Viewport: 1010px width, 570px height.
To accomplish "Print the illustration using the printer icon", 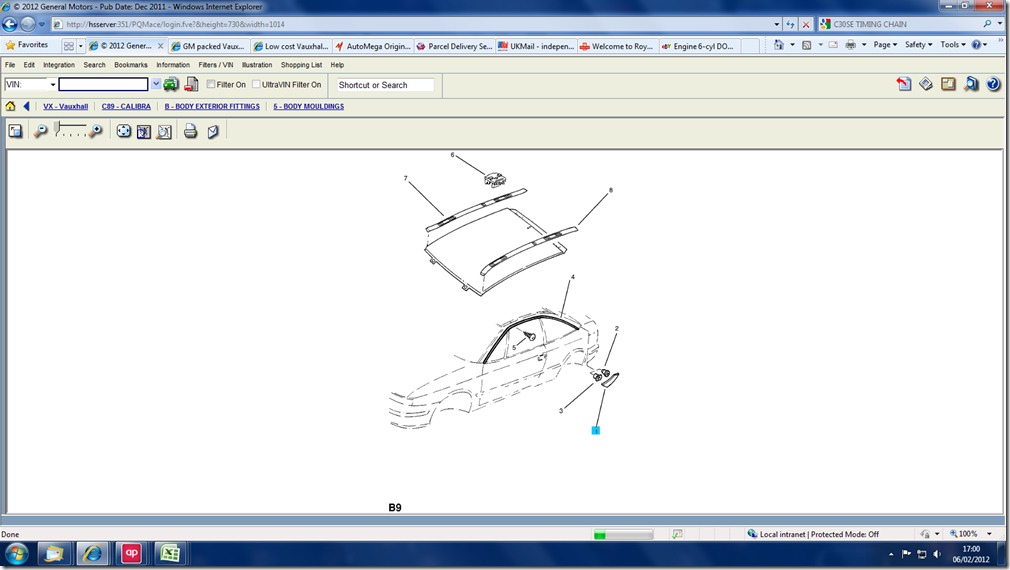I will point(190,131).
